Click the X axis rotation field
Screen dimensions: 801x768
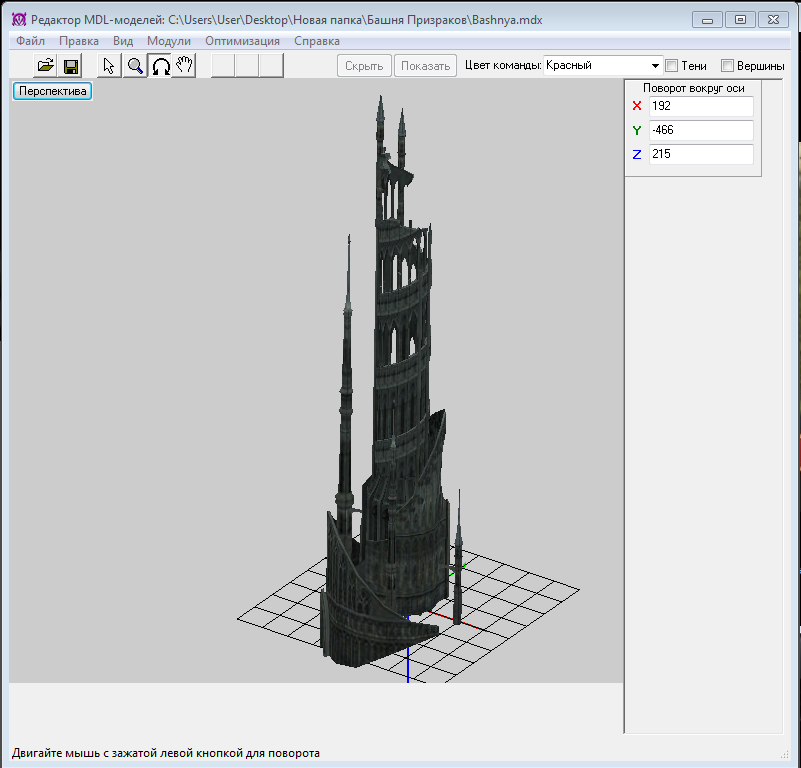700,106
